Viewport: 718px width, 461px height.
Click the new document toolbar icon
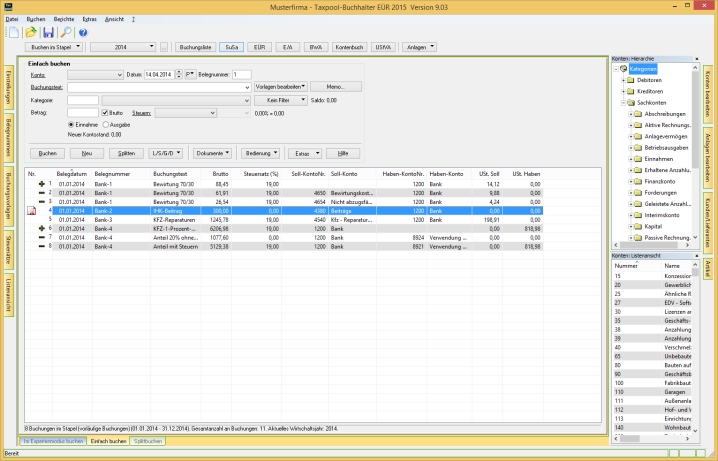12,33
